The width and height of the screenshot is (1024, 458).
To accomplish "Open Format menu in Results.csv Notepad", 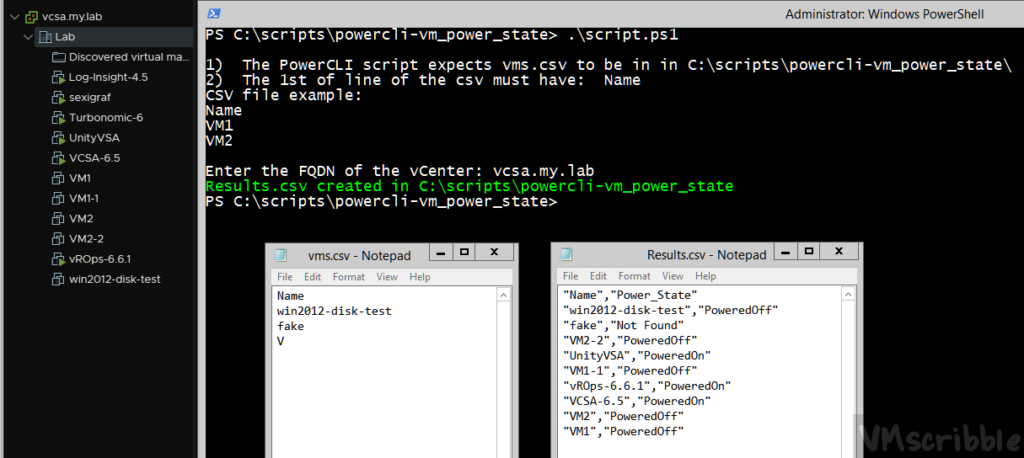I will [x=634, y=276].
